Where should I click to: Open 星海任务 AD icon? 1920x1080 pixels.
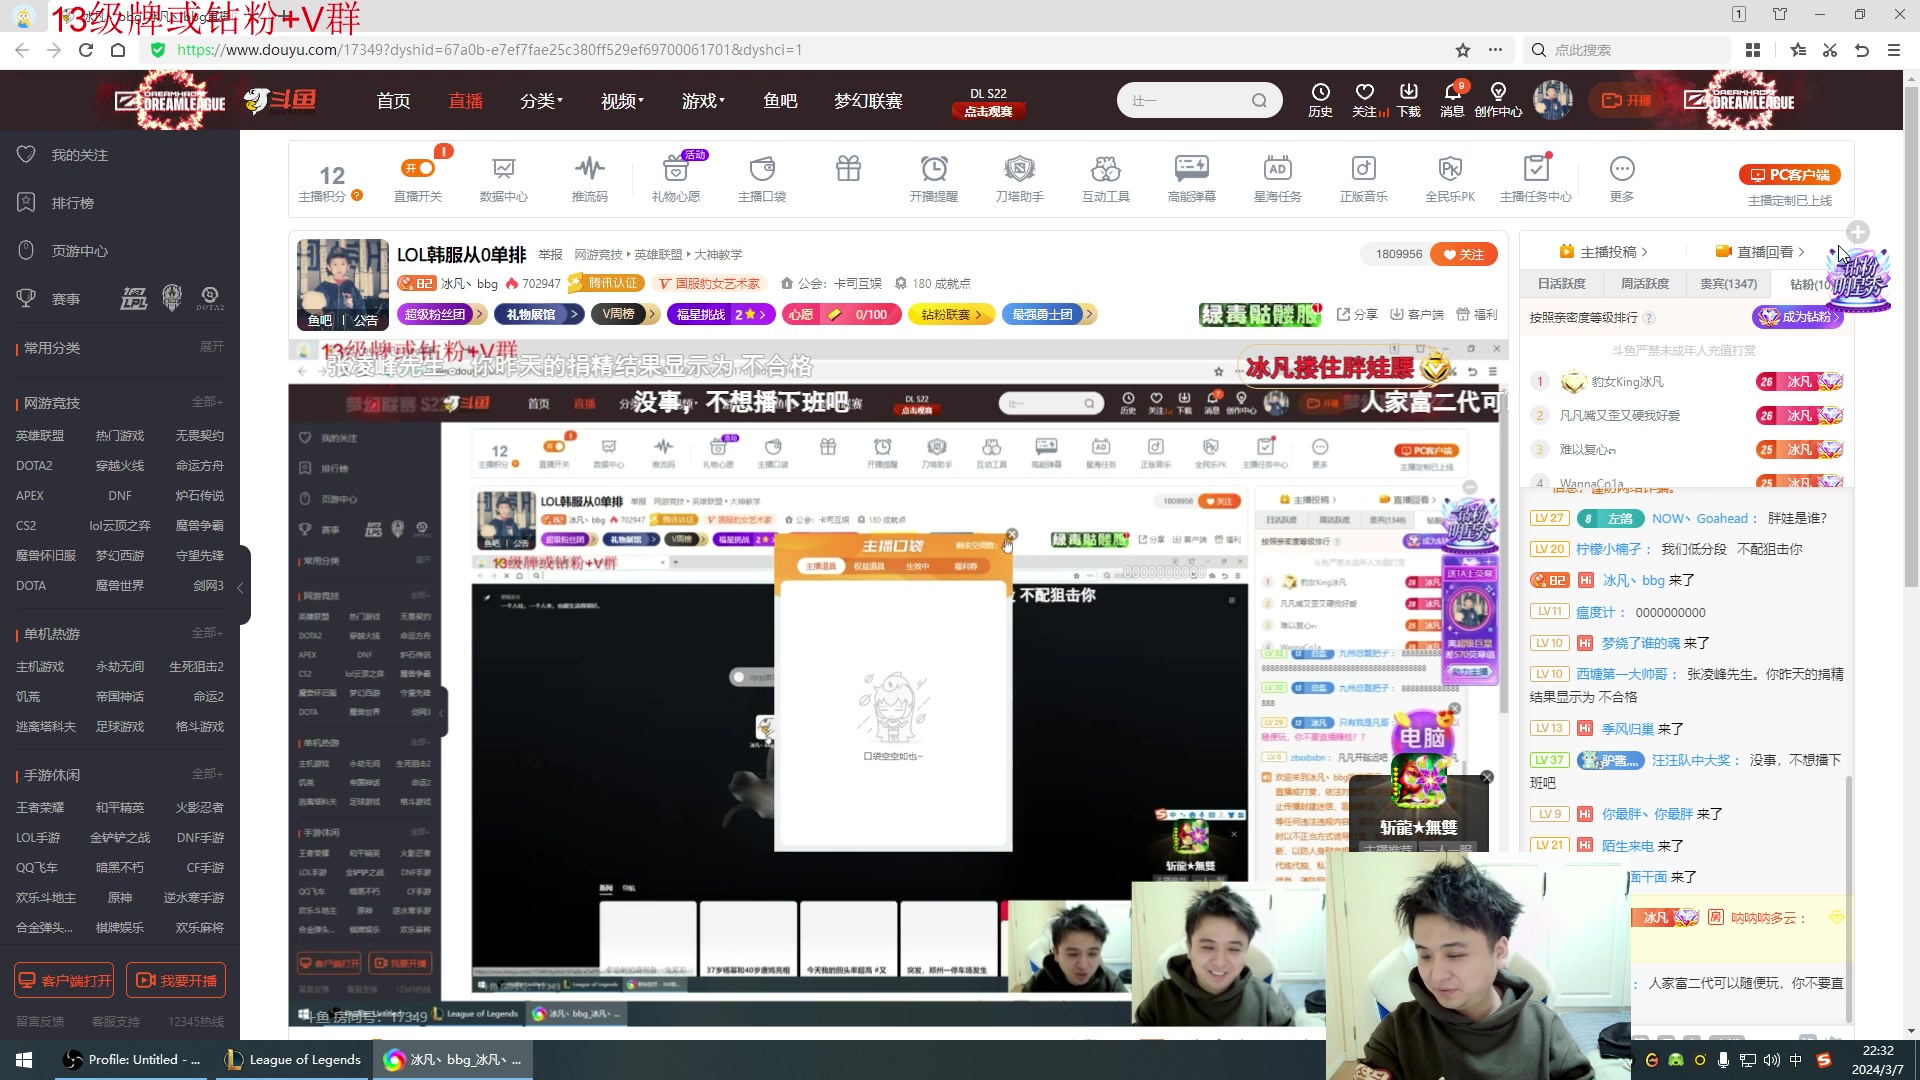1277,179
